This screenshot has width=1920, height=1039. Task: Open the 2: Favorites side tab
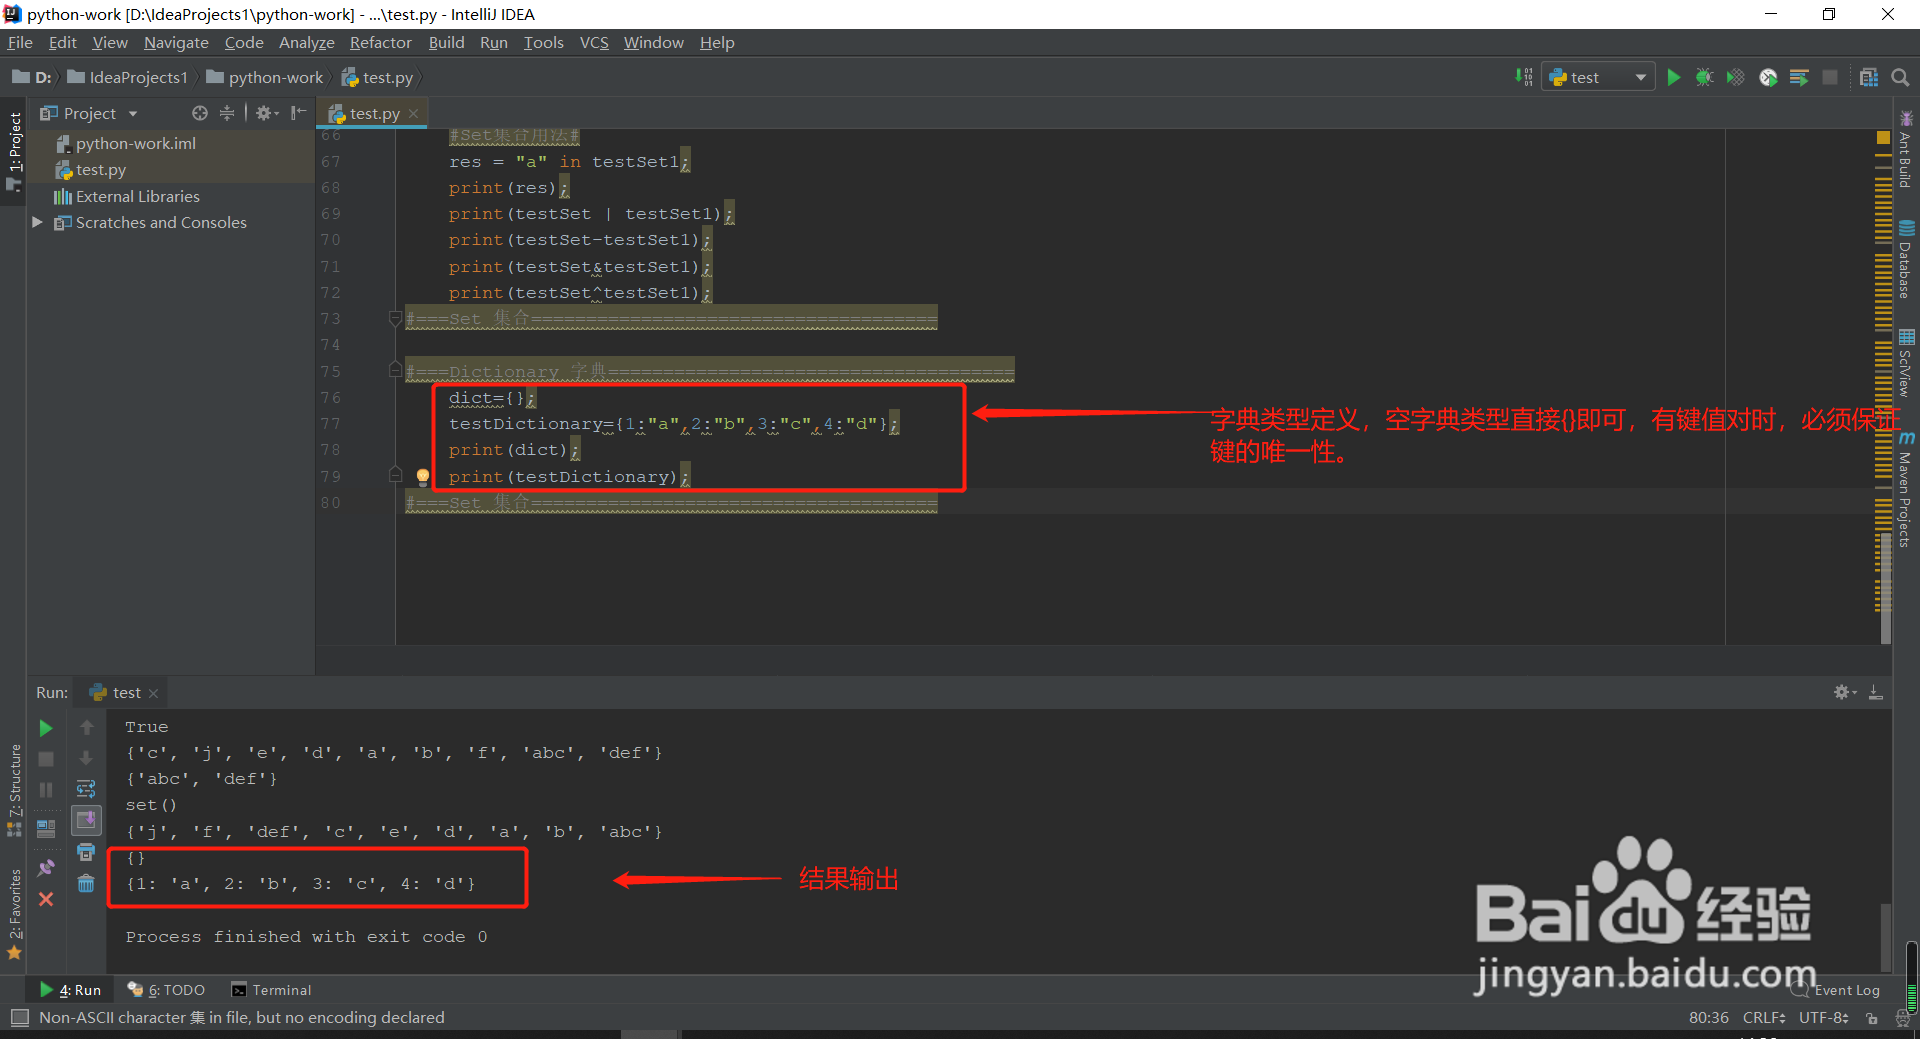14,915
